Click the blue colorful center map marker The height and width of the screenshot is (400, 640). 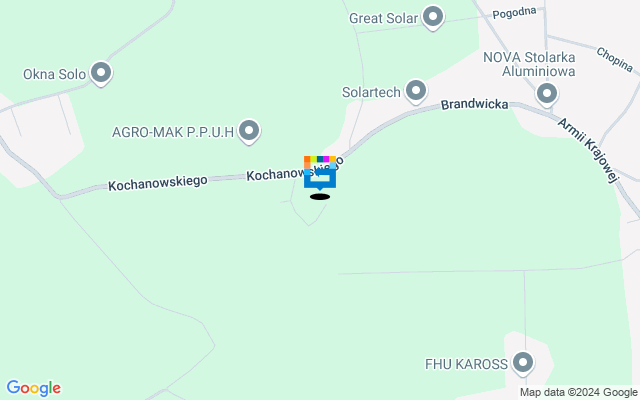coord(320,173)
